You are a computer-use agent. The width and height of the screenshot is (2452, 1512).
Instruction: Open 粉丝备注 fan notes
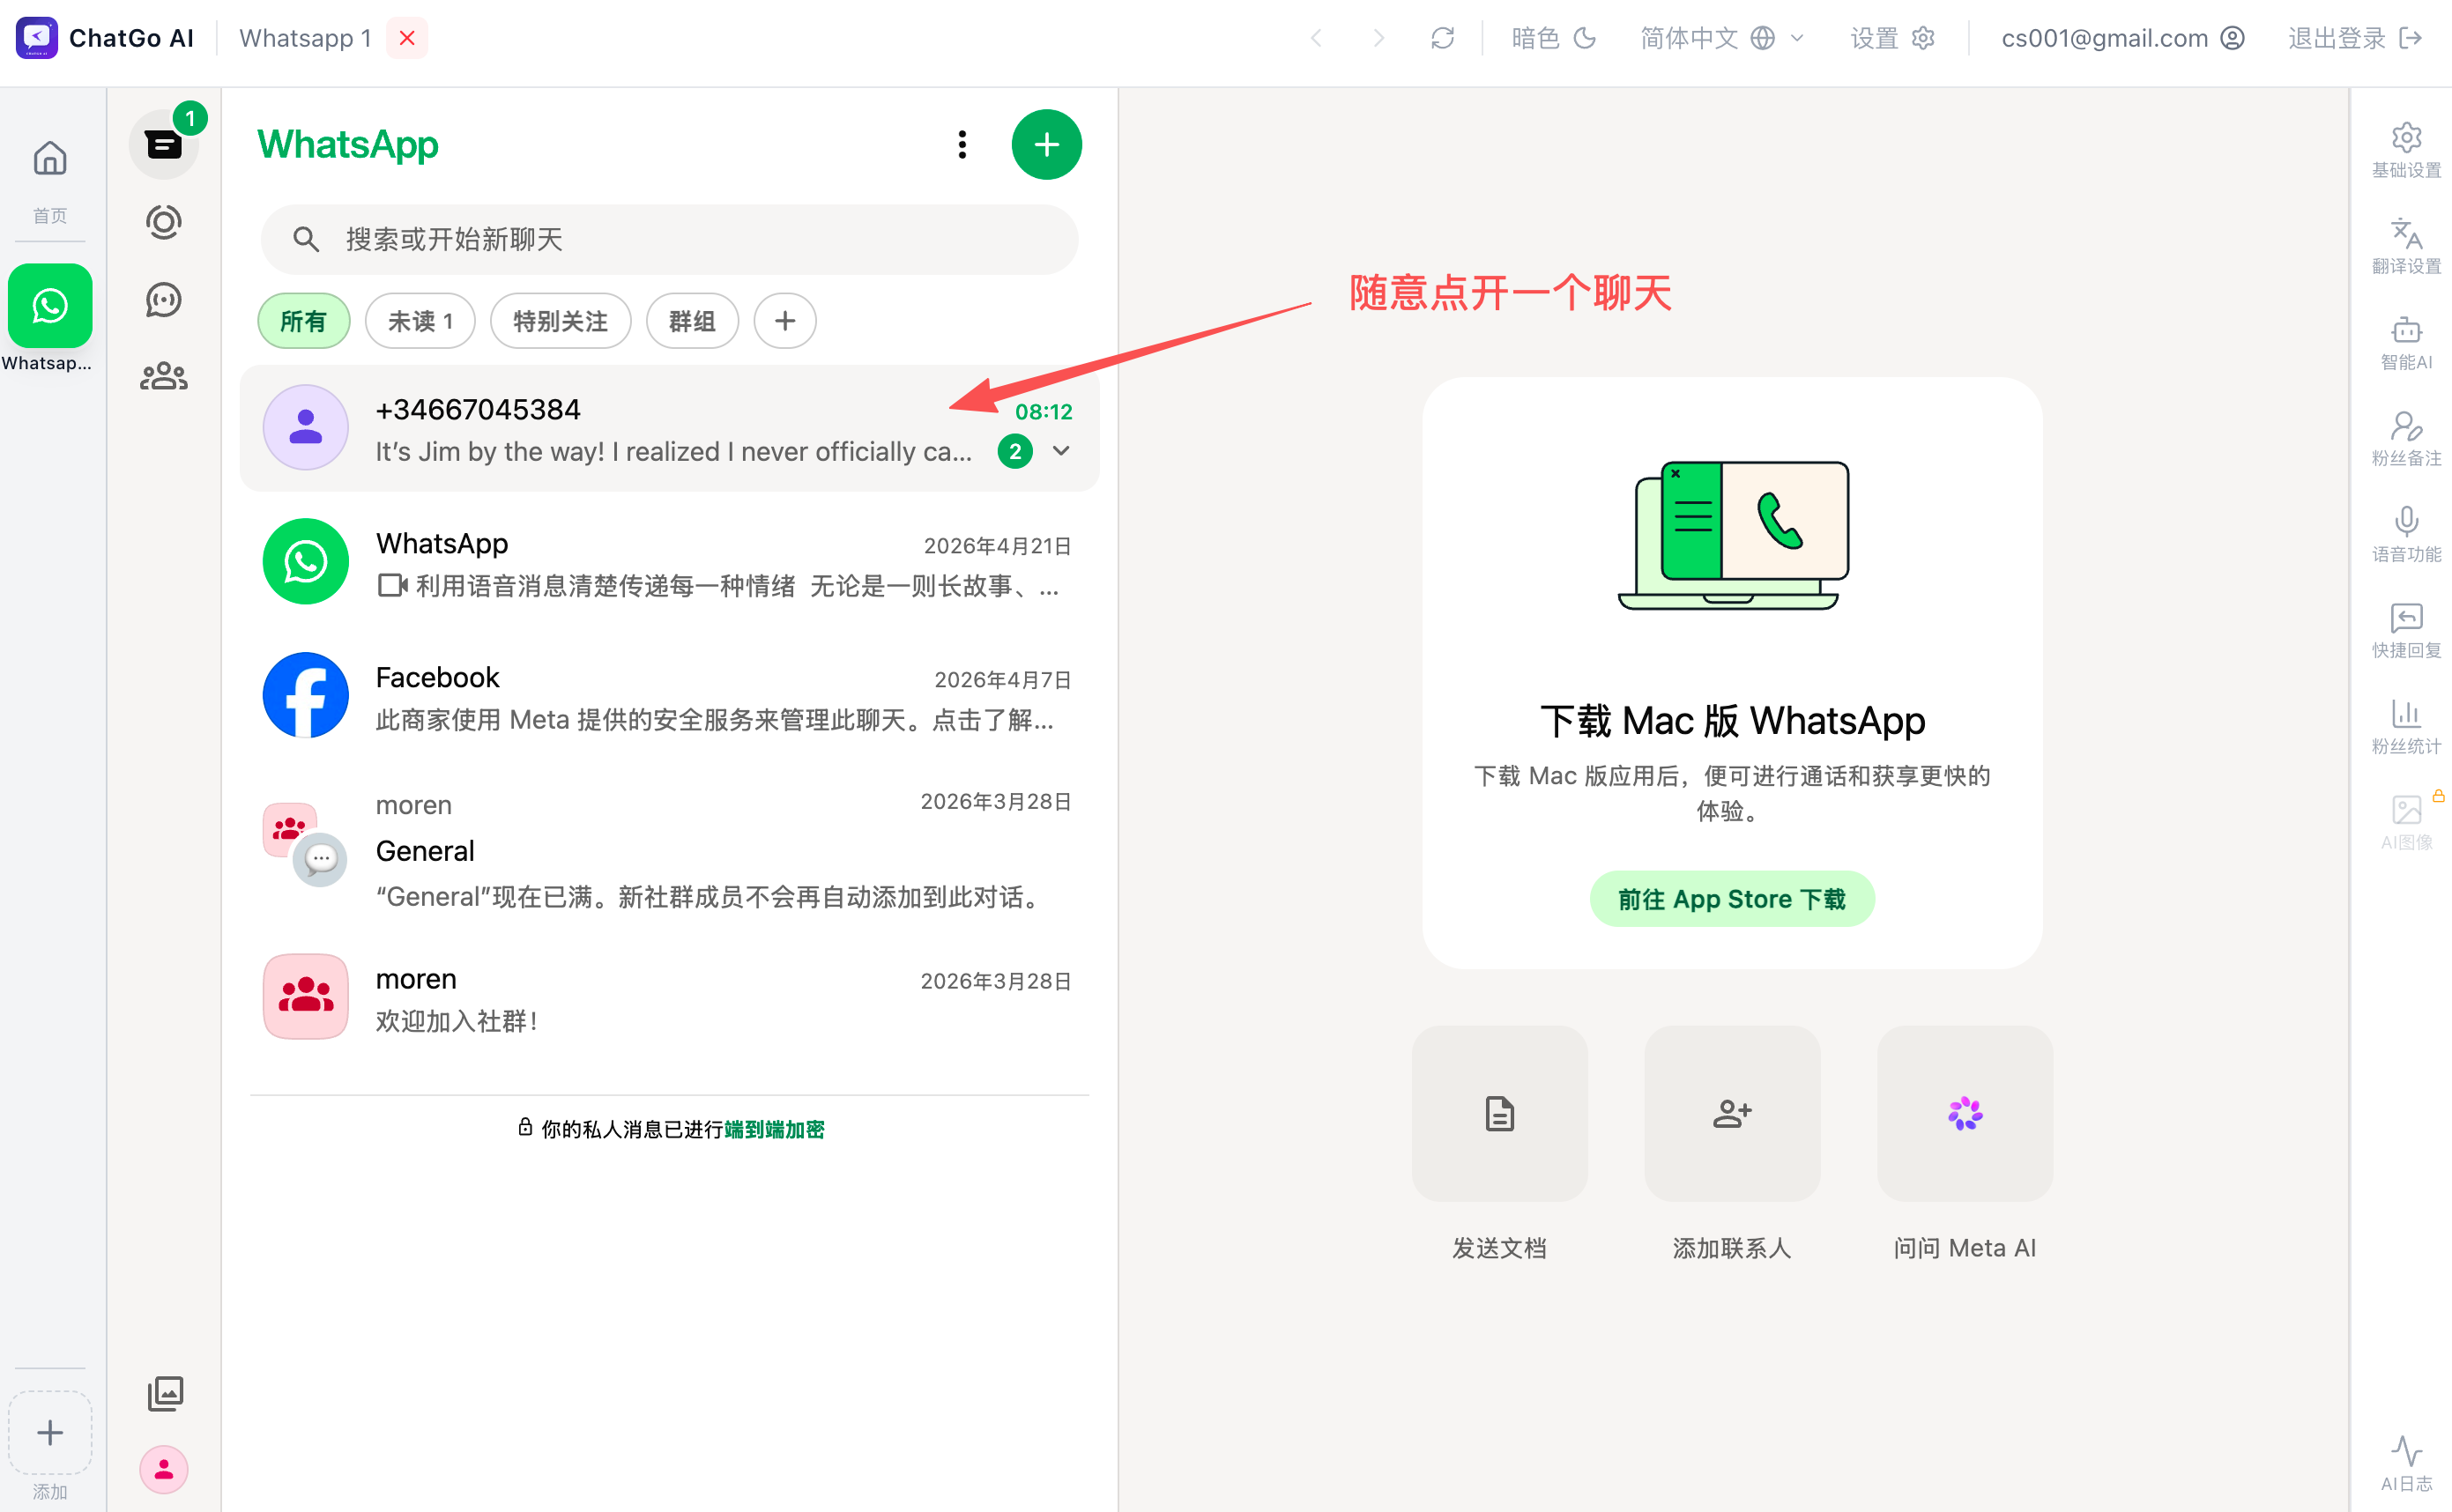pos(2406,438)
